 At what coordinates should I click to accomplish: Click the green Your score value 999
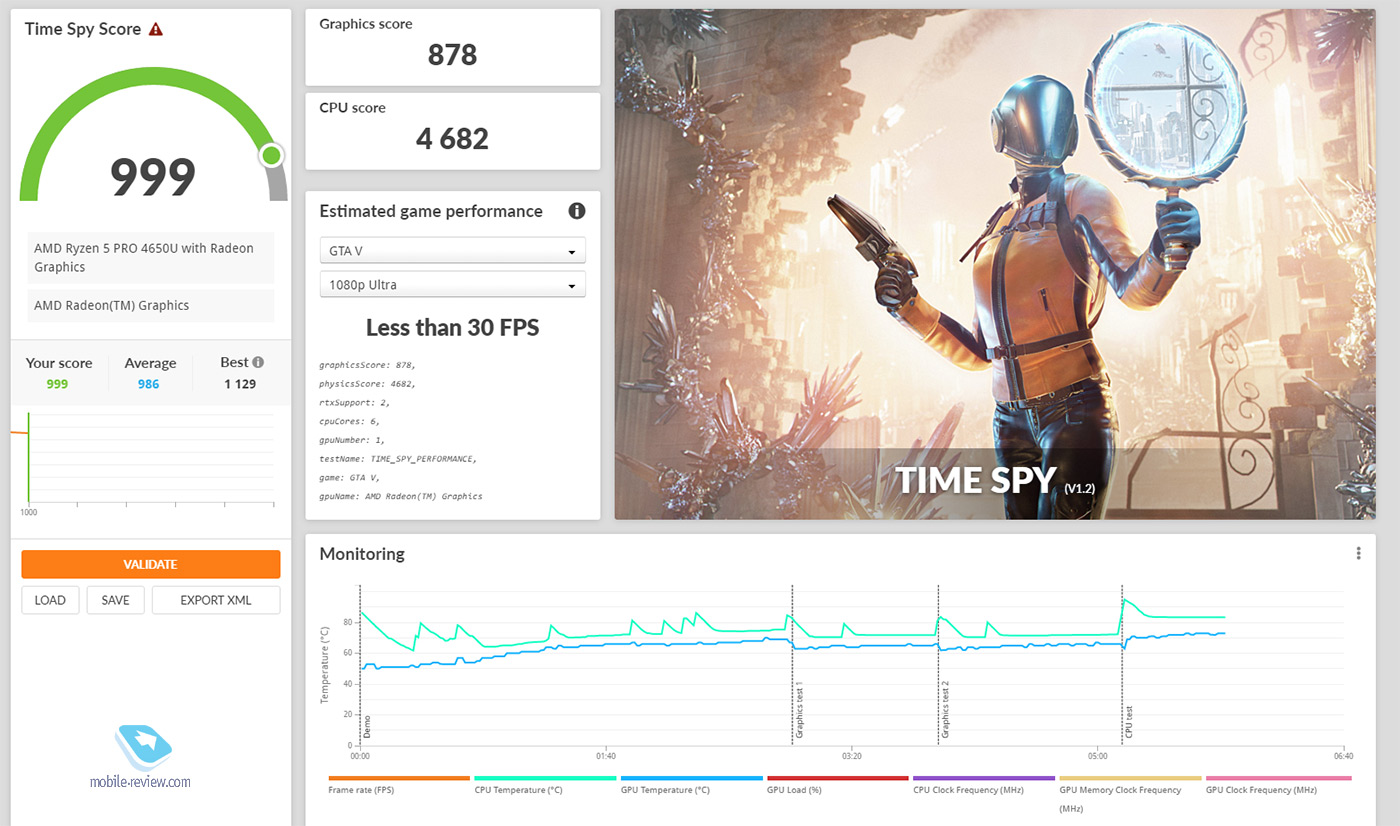pos(57,383)
